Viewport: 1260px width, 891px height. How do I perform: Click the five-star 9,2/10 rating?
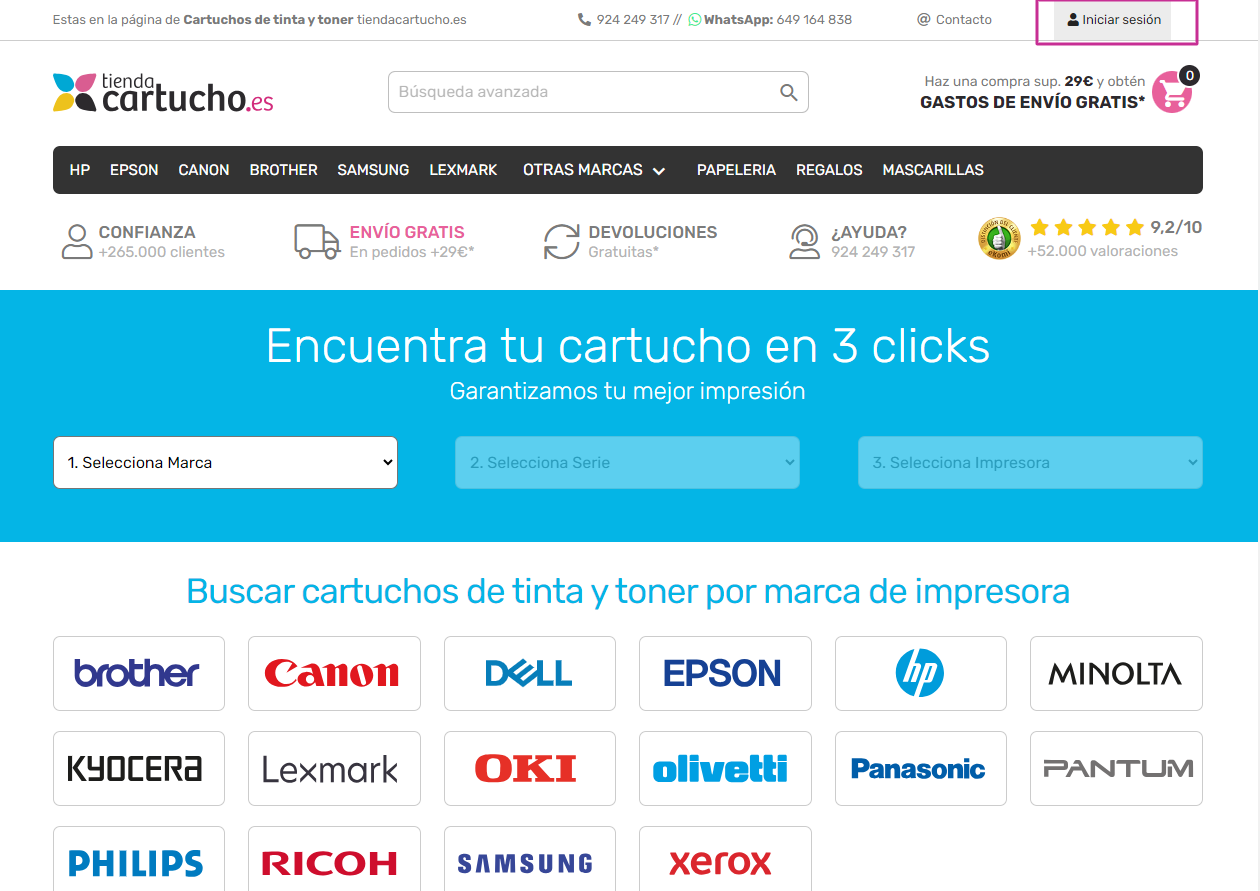coord(1116,227)
